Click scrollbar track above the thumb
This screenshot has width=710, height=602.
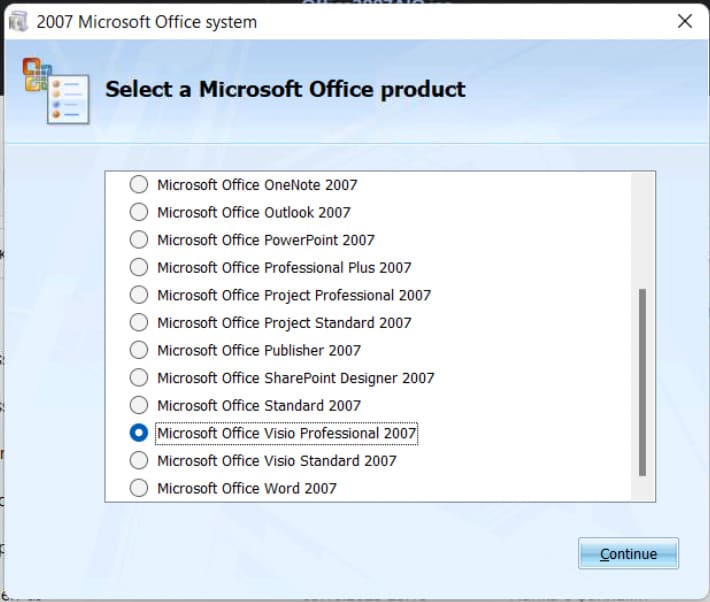click(642, 230)
